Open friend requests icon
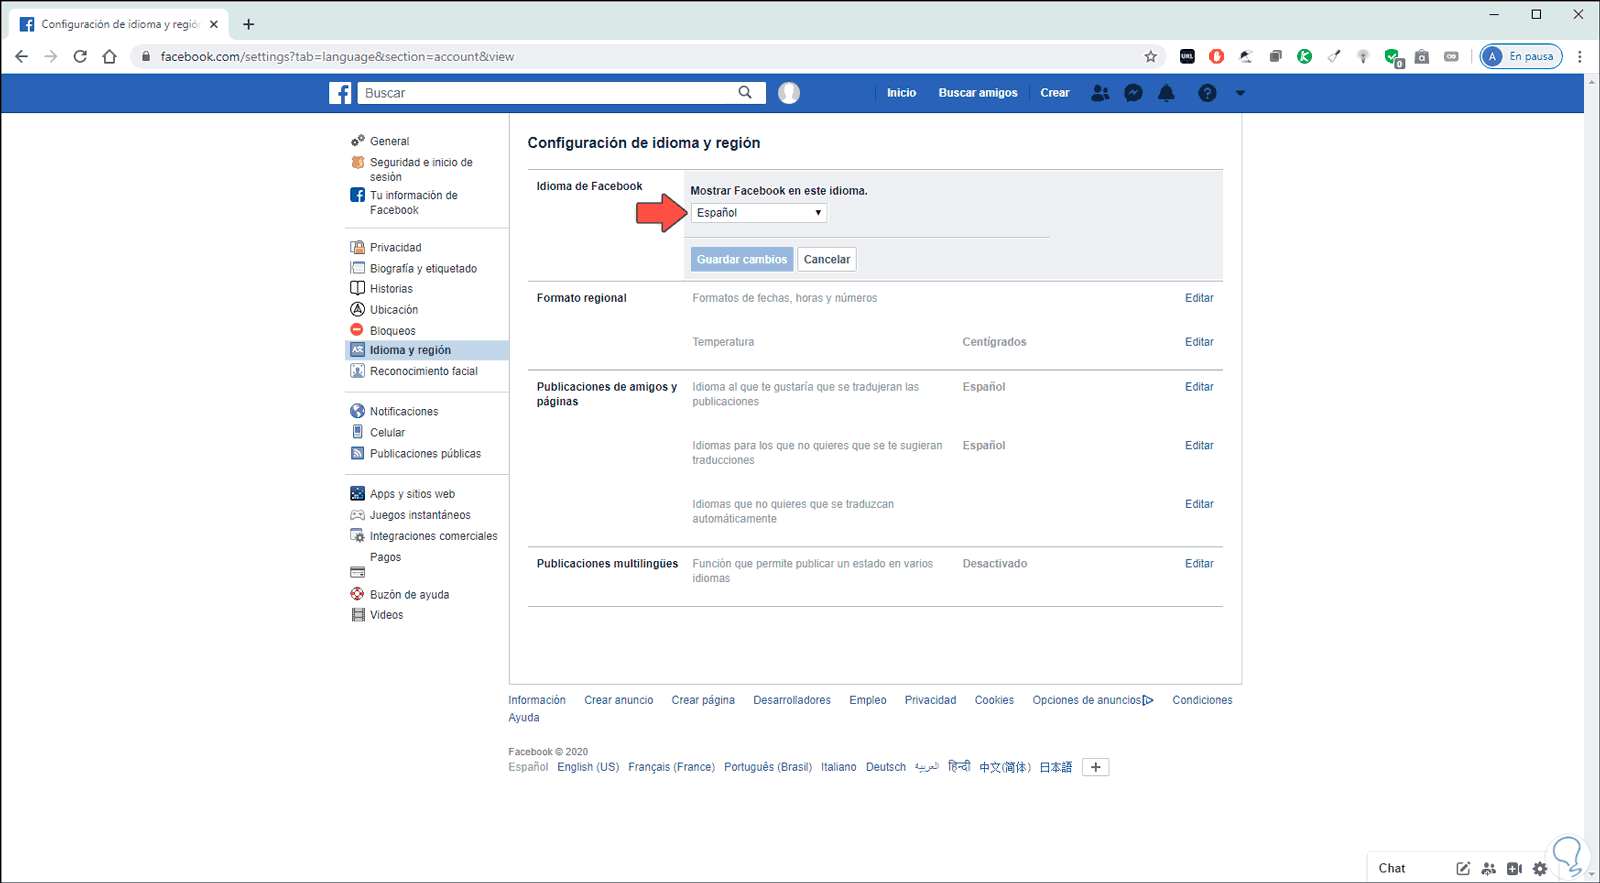This screenshot has width=1600, height=883. pyautogui.click(x=1100, y=93)
